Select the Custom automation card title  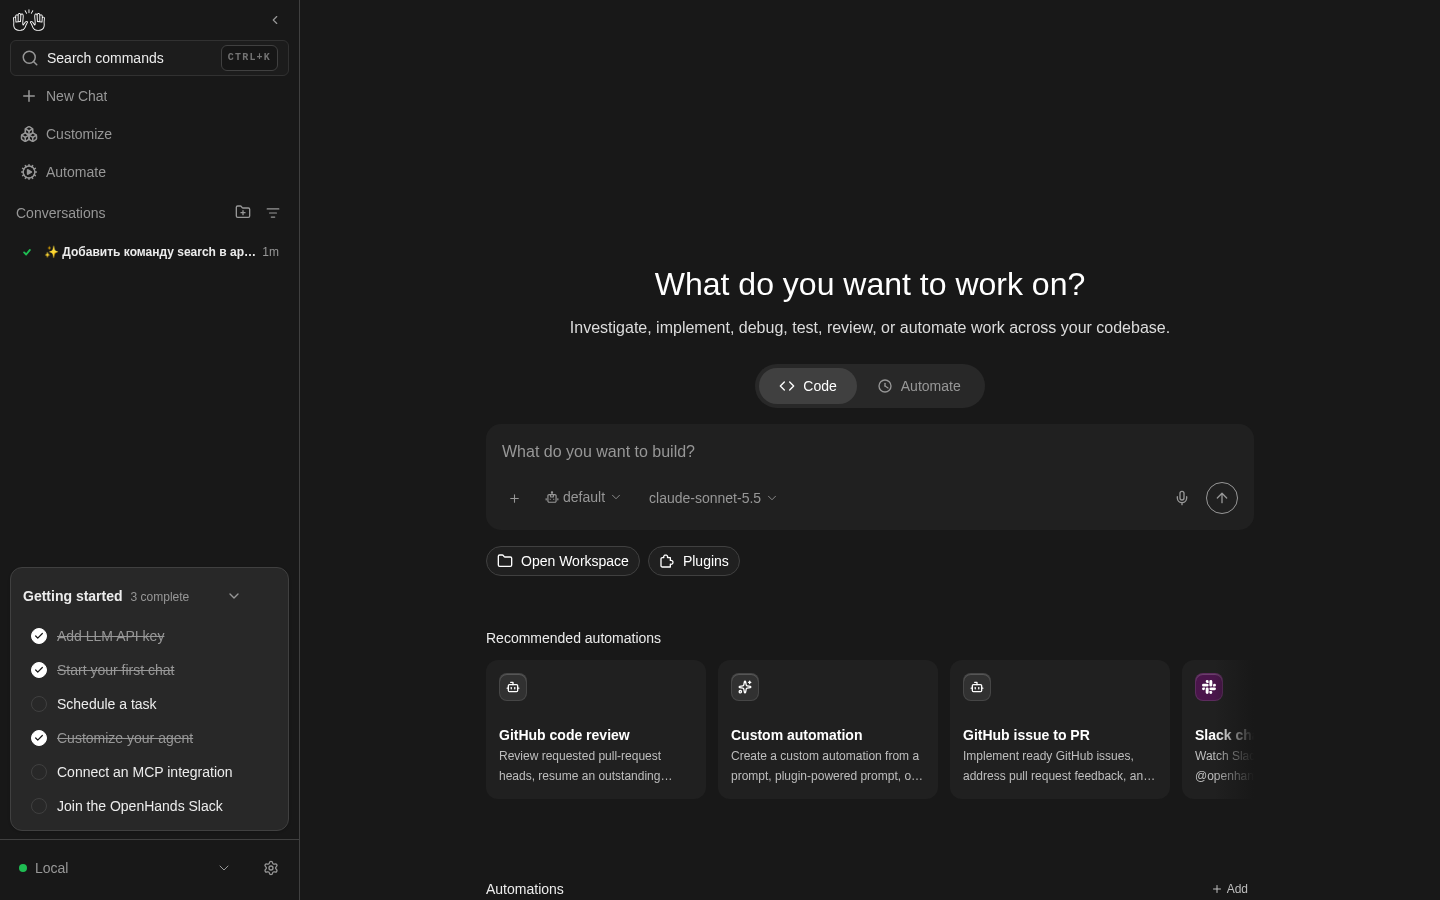click(796, 735)
